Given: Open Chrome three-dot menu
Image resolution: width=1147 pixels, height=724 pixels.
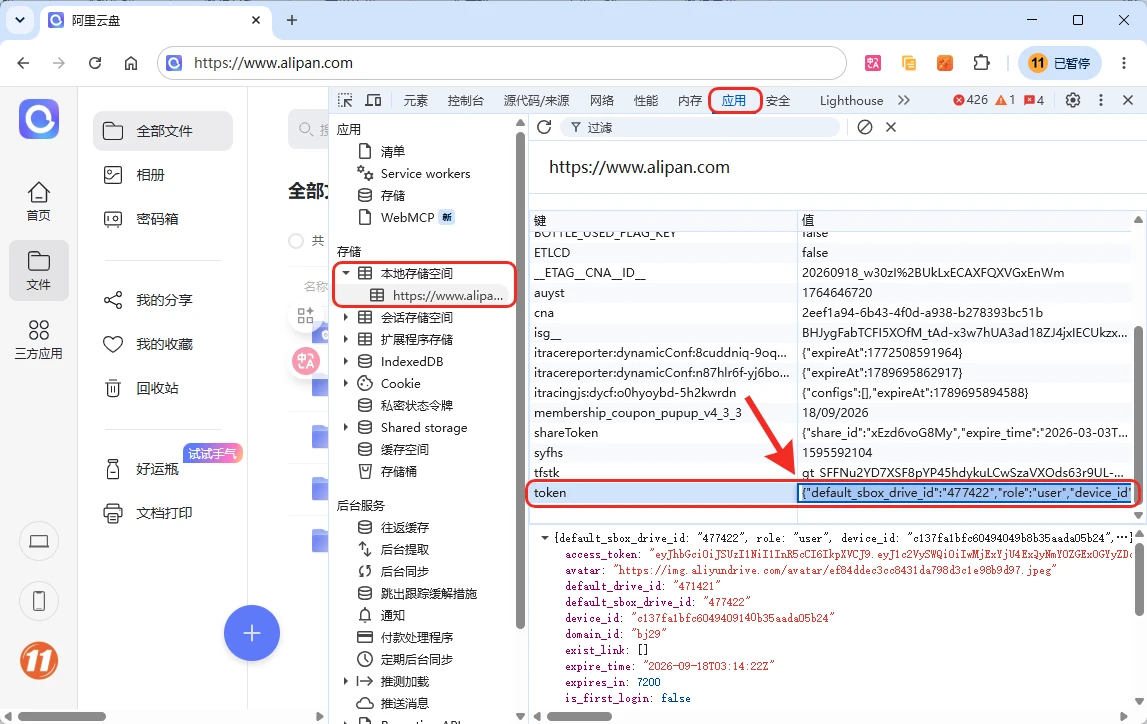Looking at the screenshot, I should pos(1124,63).
